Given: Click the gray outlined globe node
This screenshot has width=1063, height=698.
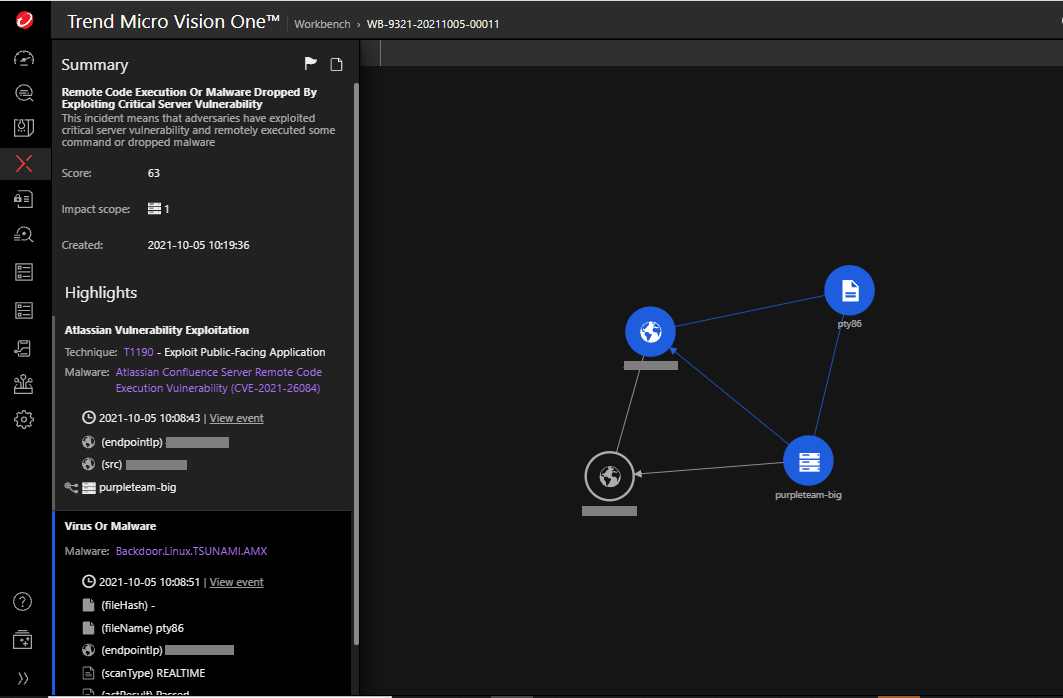Looking at the screenshot, I should click(x=609, y=476).
